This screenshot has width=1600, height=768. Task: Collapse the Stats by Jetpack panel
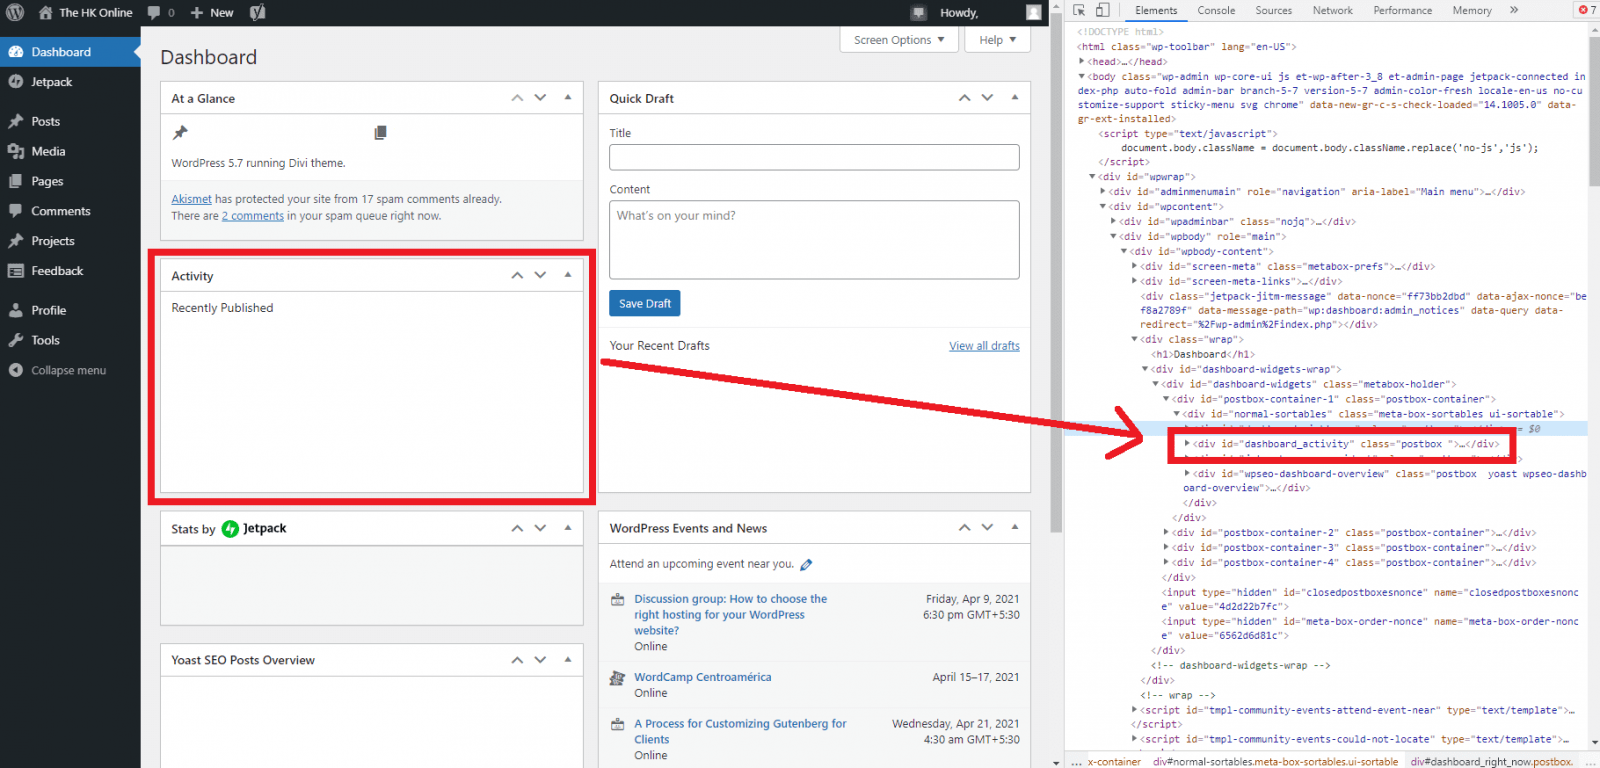pyautogui.click(x=568, y=528)
